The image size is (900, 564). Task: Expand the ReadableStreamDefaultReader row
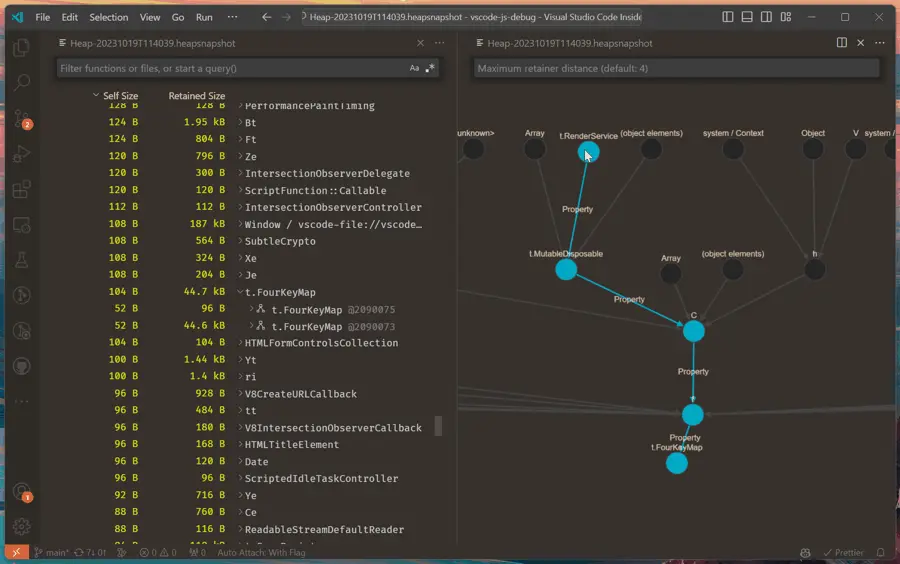click(240, 529)
